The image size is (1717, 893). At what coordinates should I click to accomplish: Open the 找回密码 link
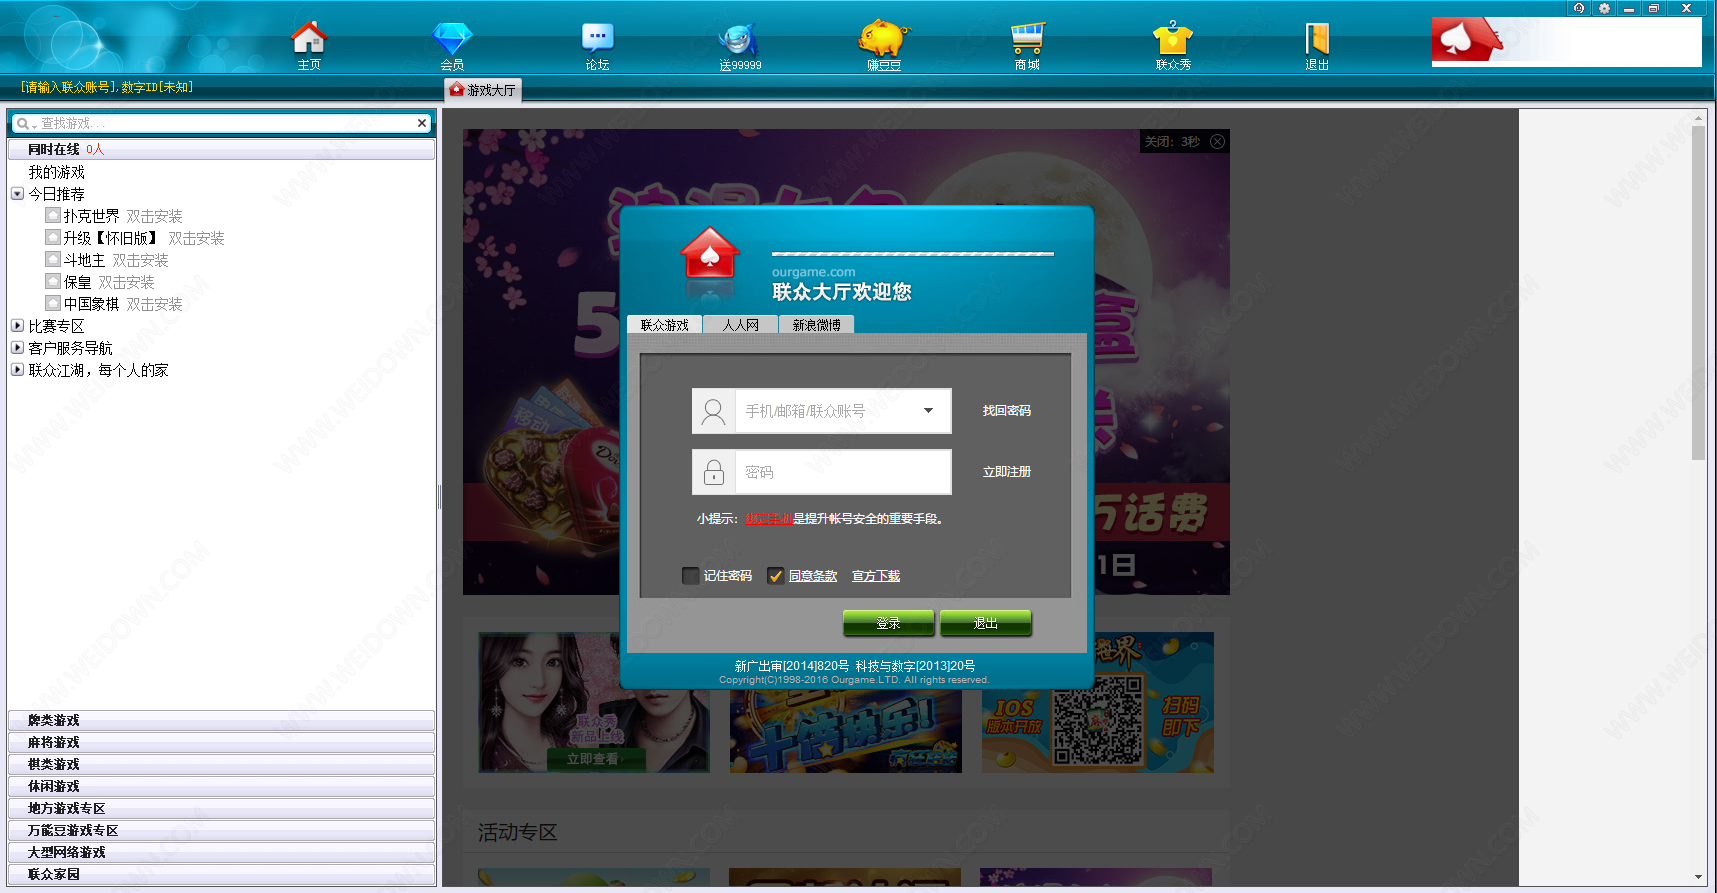pyautogui.click(x=1006, y=411)
